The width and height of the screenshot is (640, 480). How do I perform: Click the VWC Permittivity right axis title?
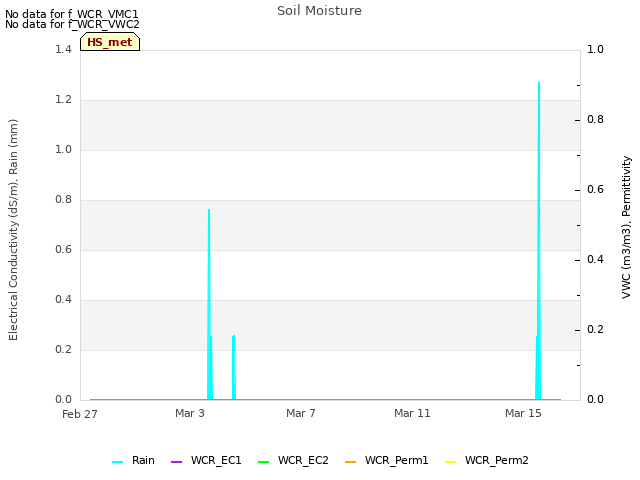(x=627, y=227)
